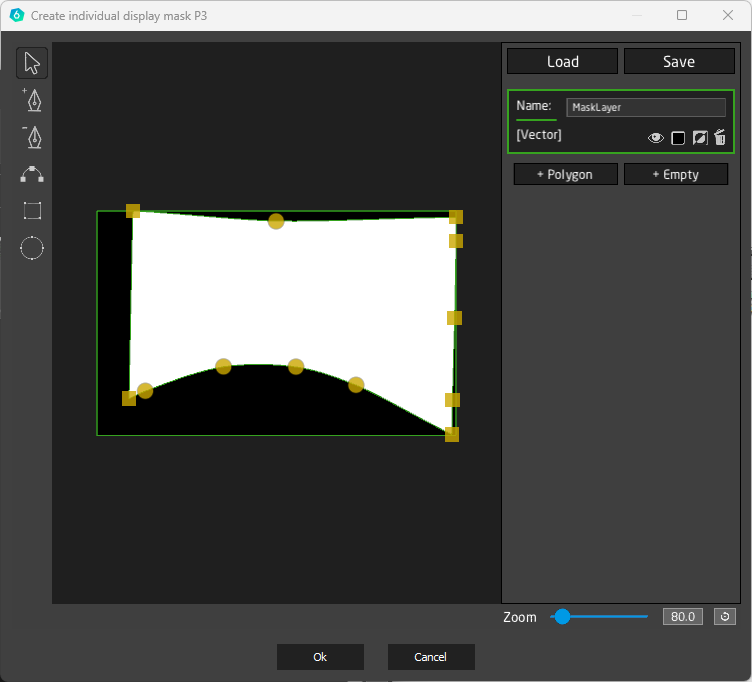The height and width of the screenshot is (682, 752).
Task: Select the curve point conversion tool
Action: coord(32,175)
